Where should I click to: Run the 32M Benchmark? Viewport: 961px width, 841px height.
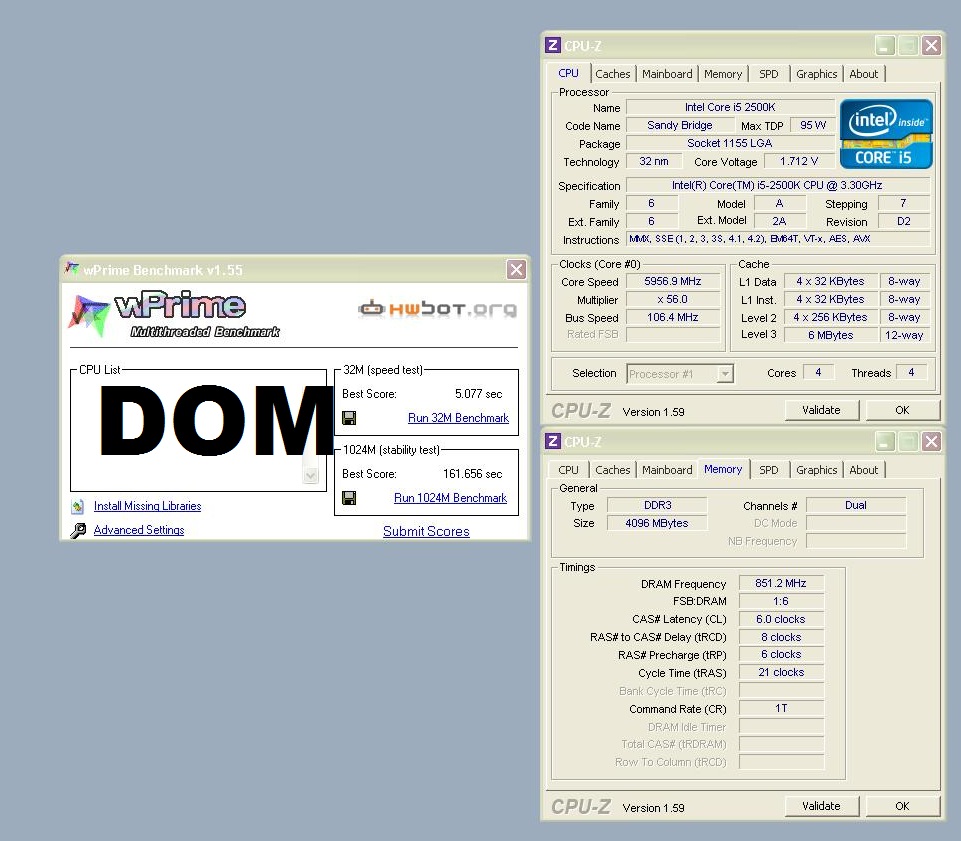458,418
